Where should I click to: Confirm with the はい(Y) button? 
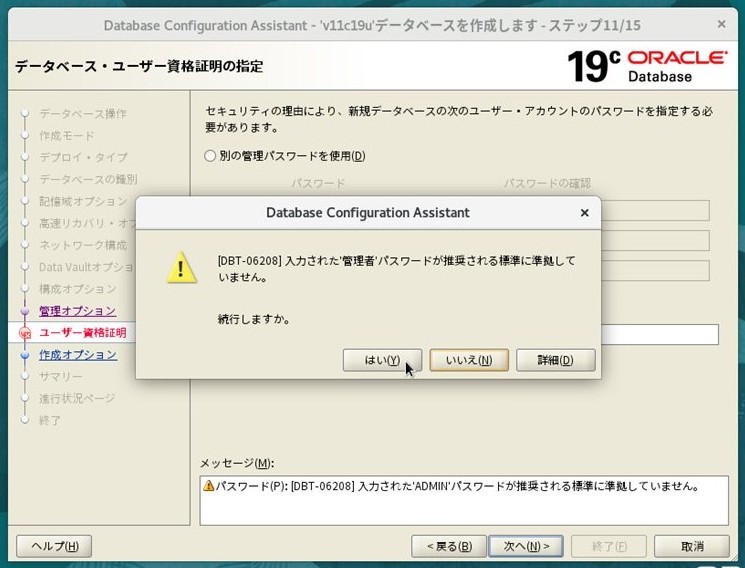click(x=382, y=360)
